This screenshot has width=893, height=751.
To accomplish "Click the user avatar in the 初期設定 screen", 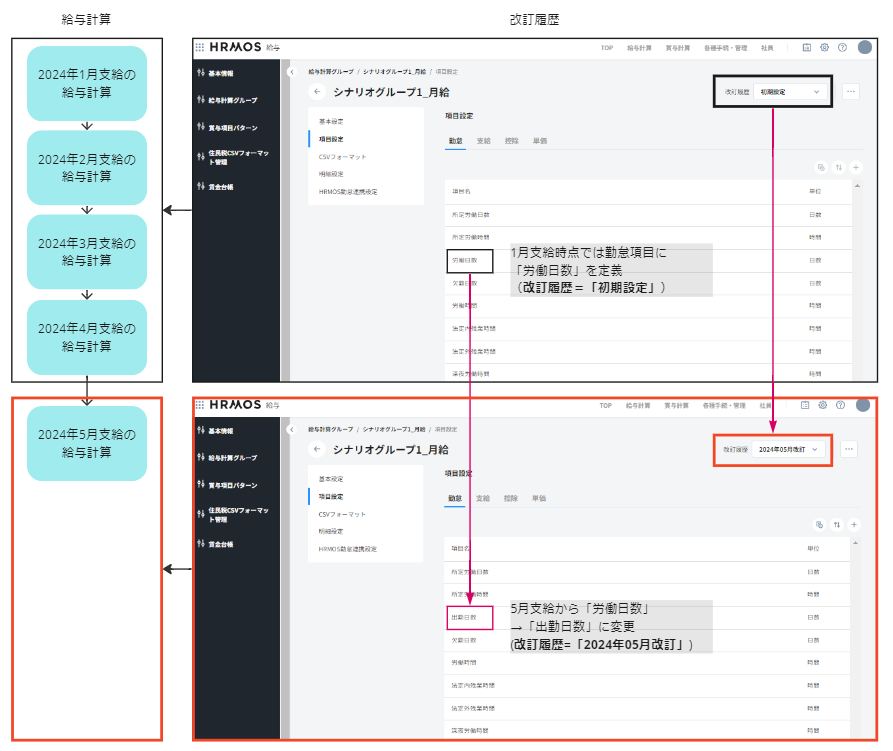I will coord(864,47).
